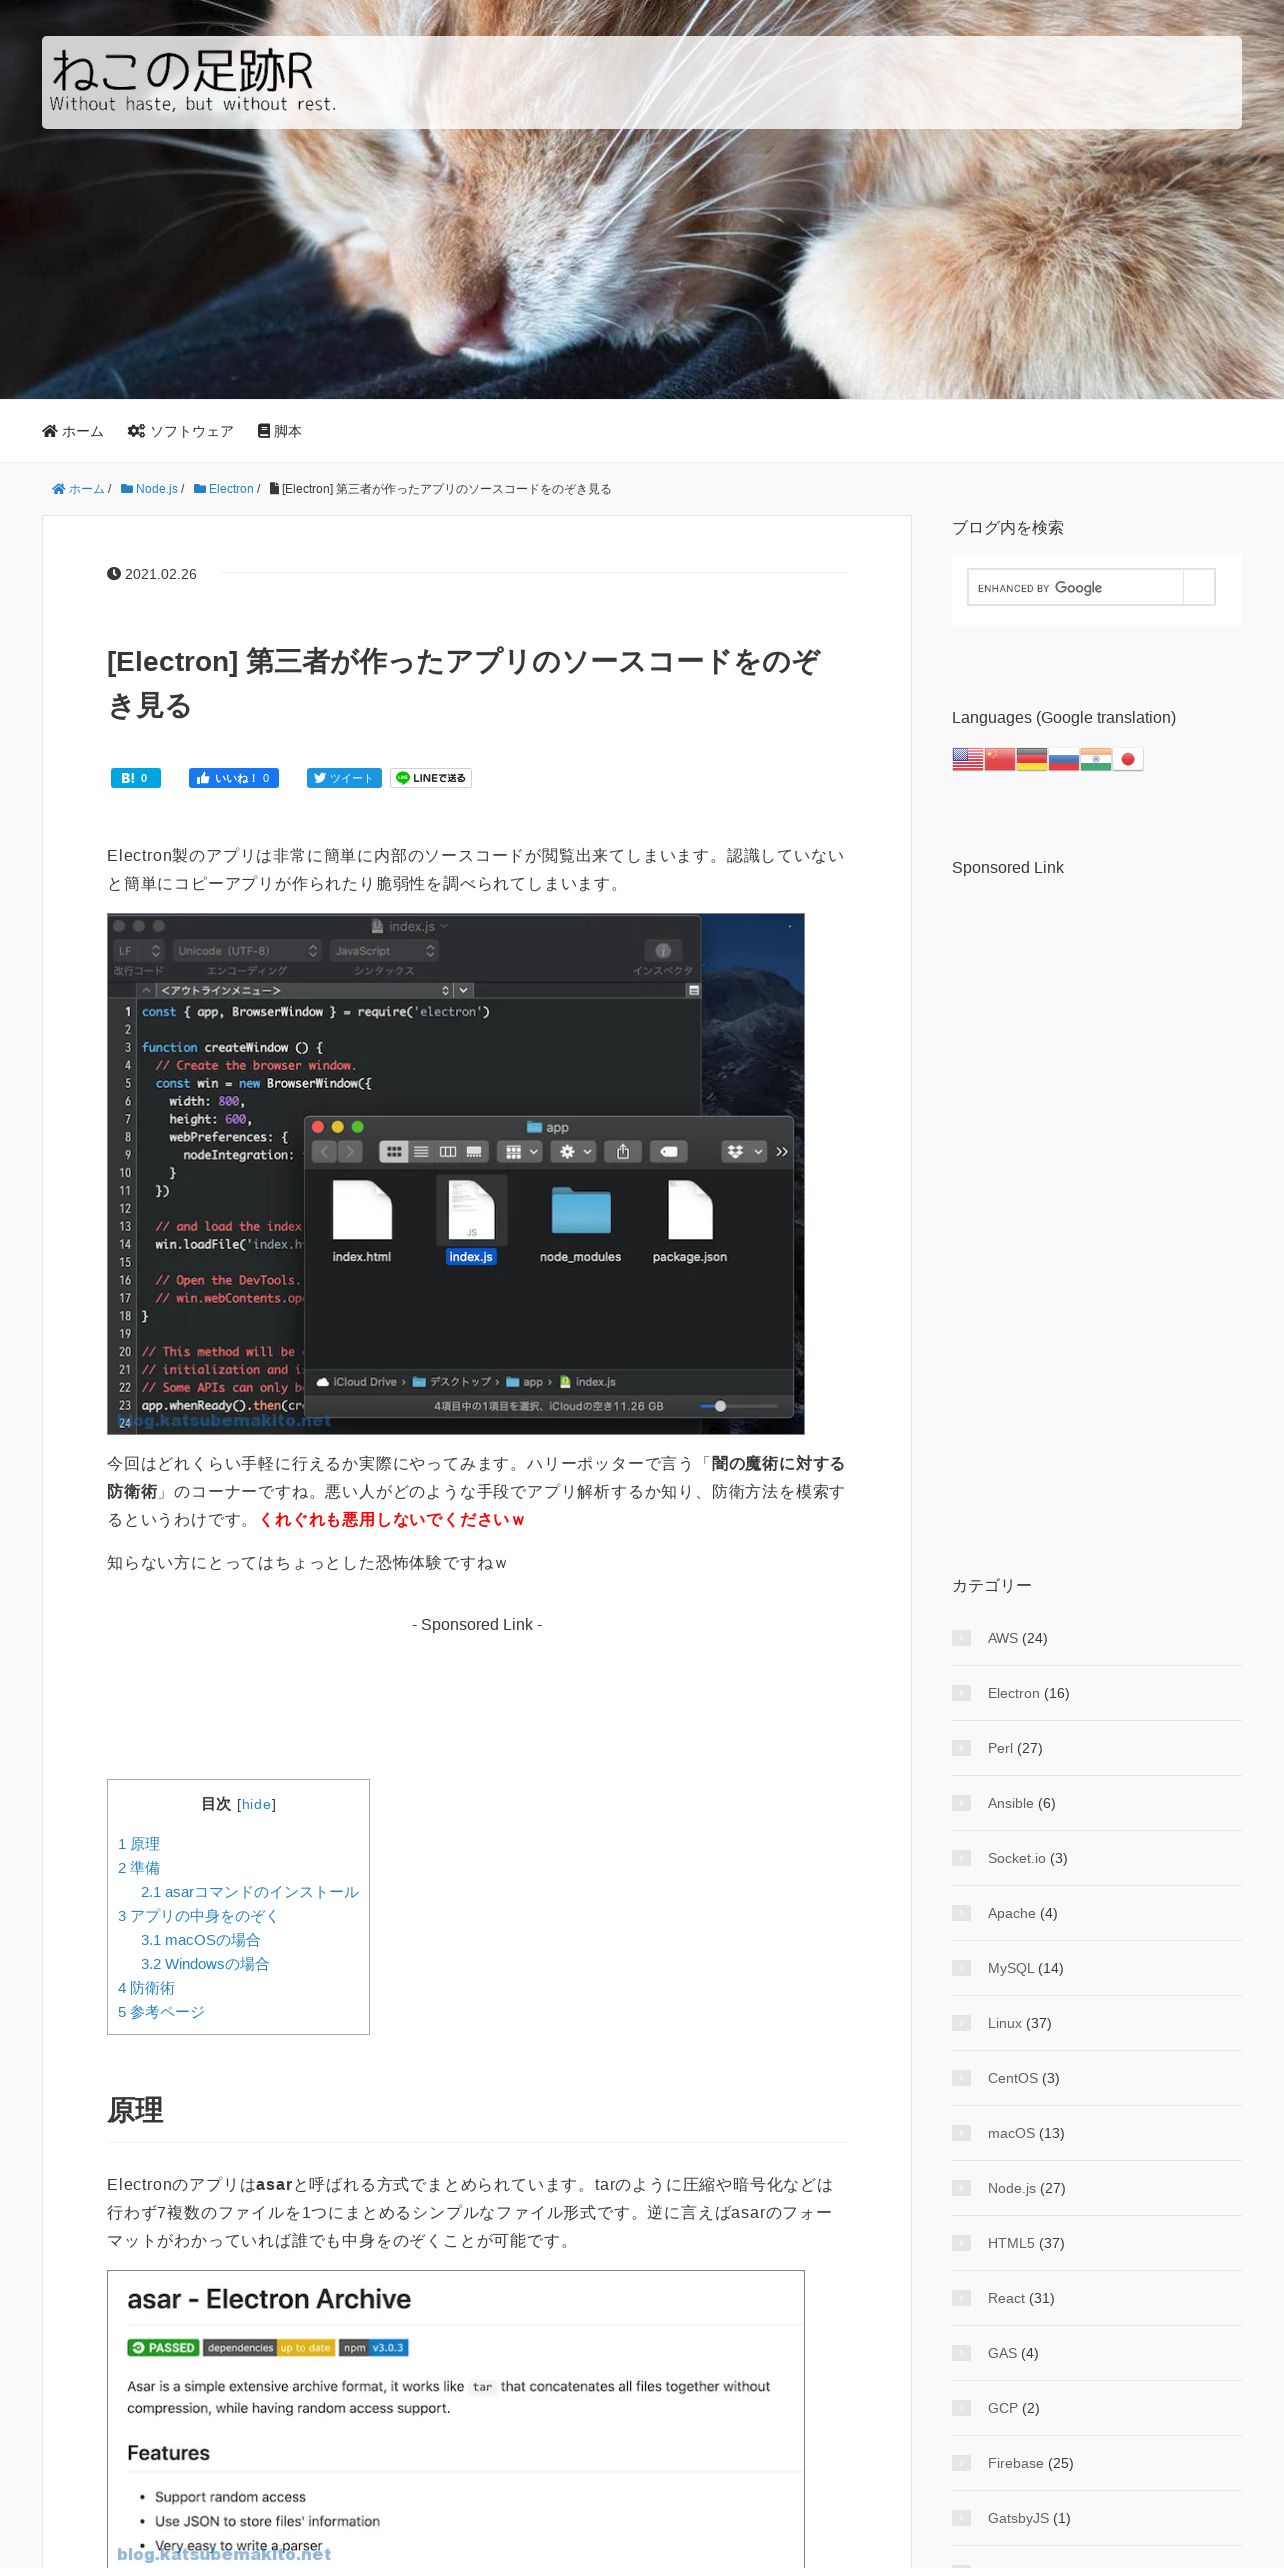1284x2568 pixels.
Task: Open the asar Electron Archive README image
Action: point(456,2419)
